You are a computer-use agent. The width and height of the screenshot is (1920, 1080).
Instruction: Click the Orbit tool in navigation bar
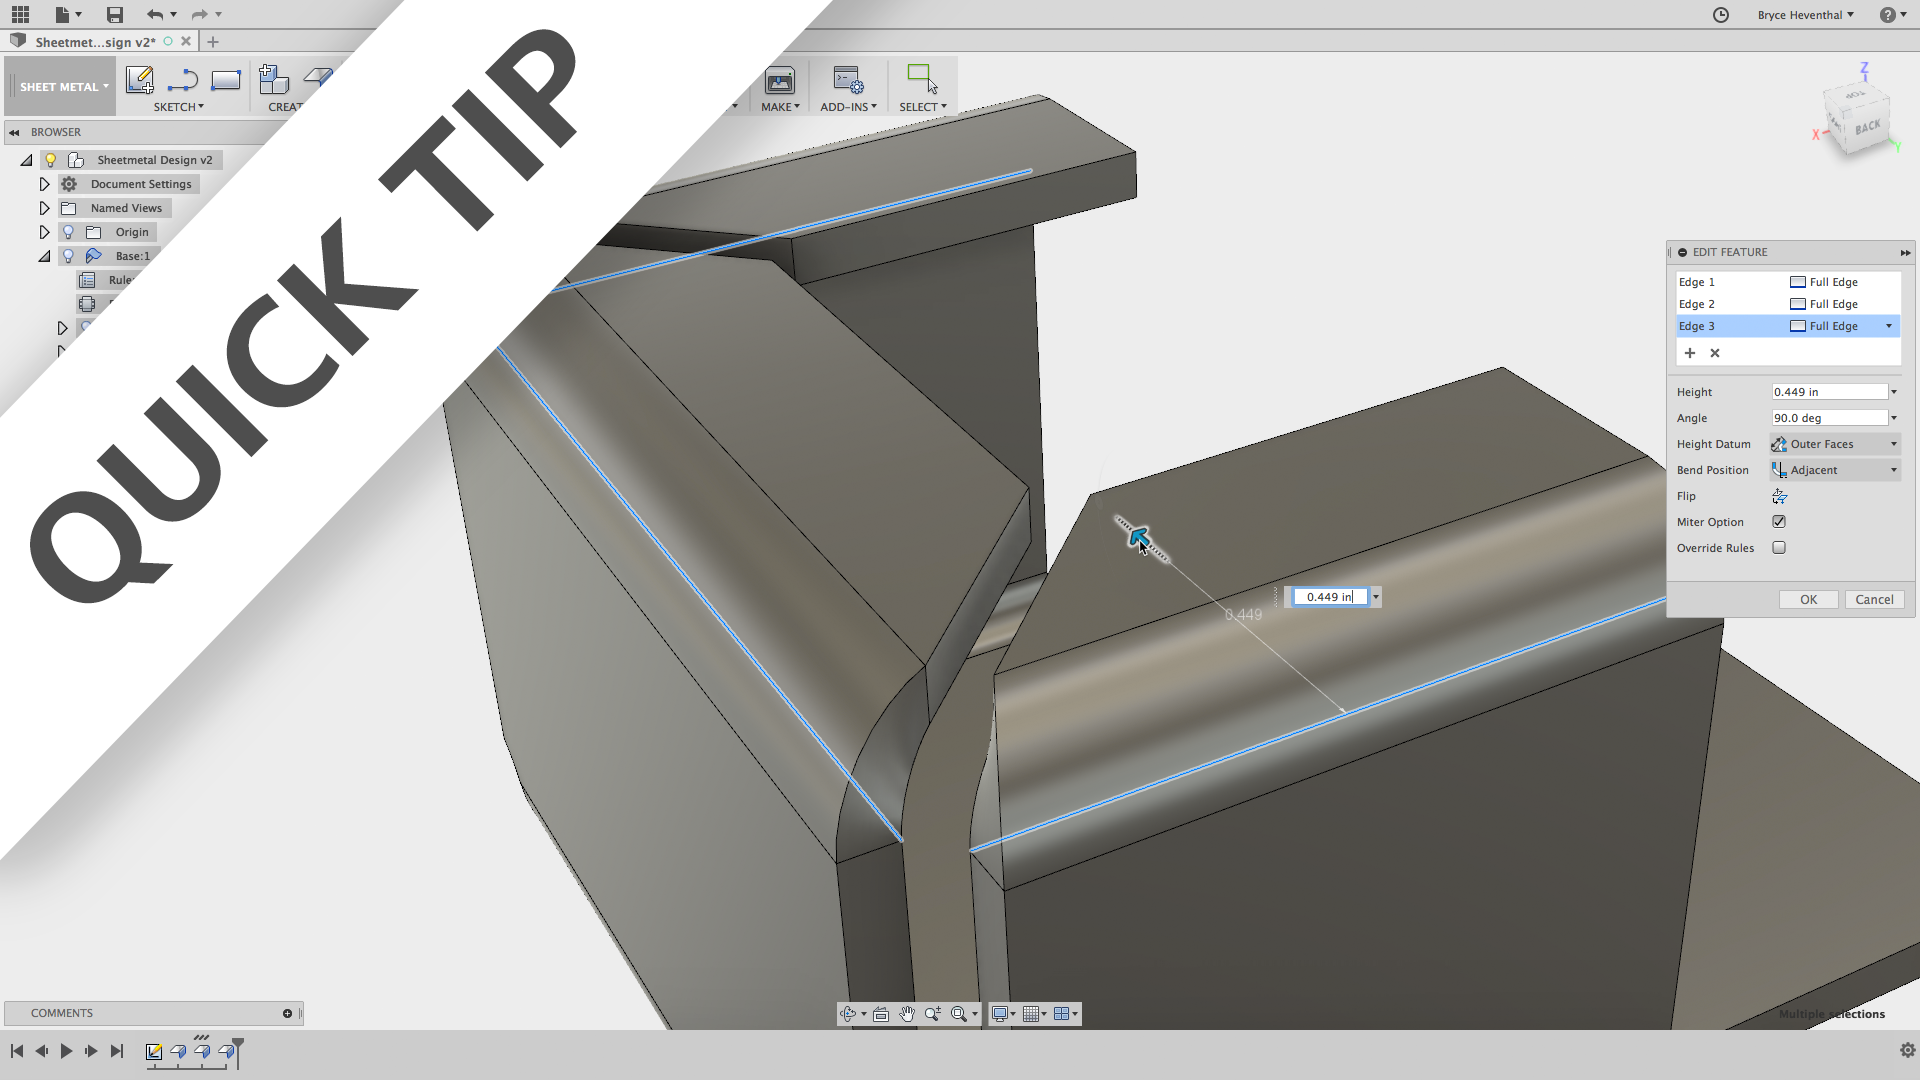848,1014
